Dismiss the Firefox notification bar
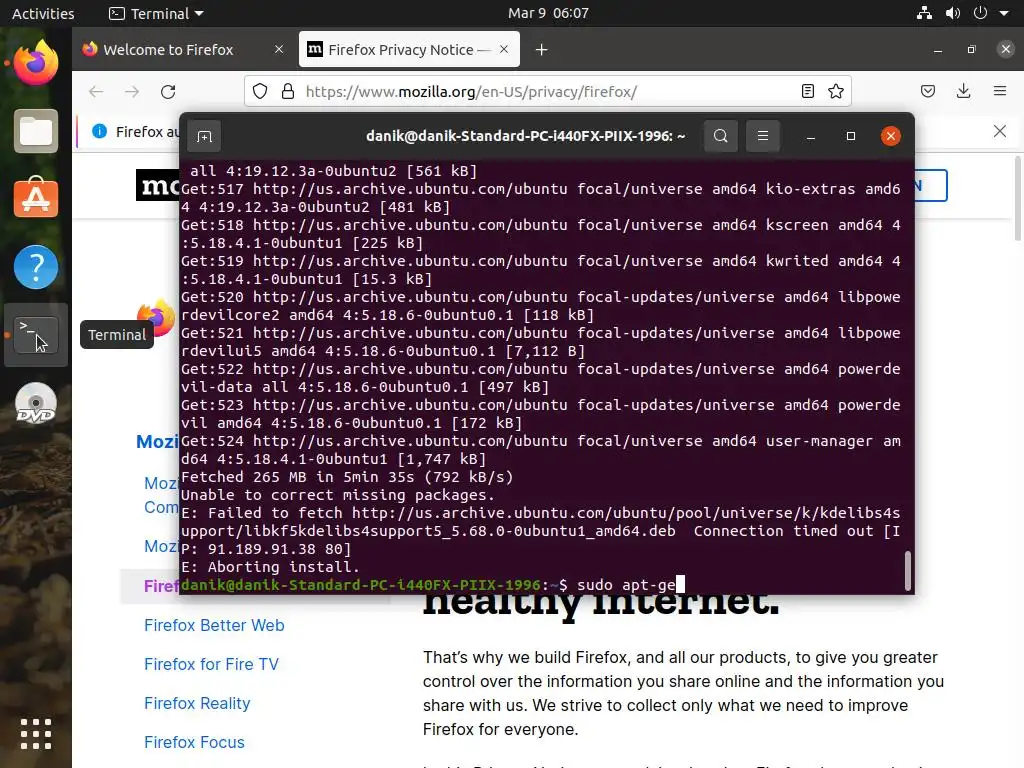The width and height of the screenshot is (1024, 768). pos(1000,131)
